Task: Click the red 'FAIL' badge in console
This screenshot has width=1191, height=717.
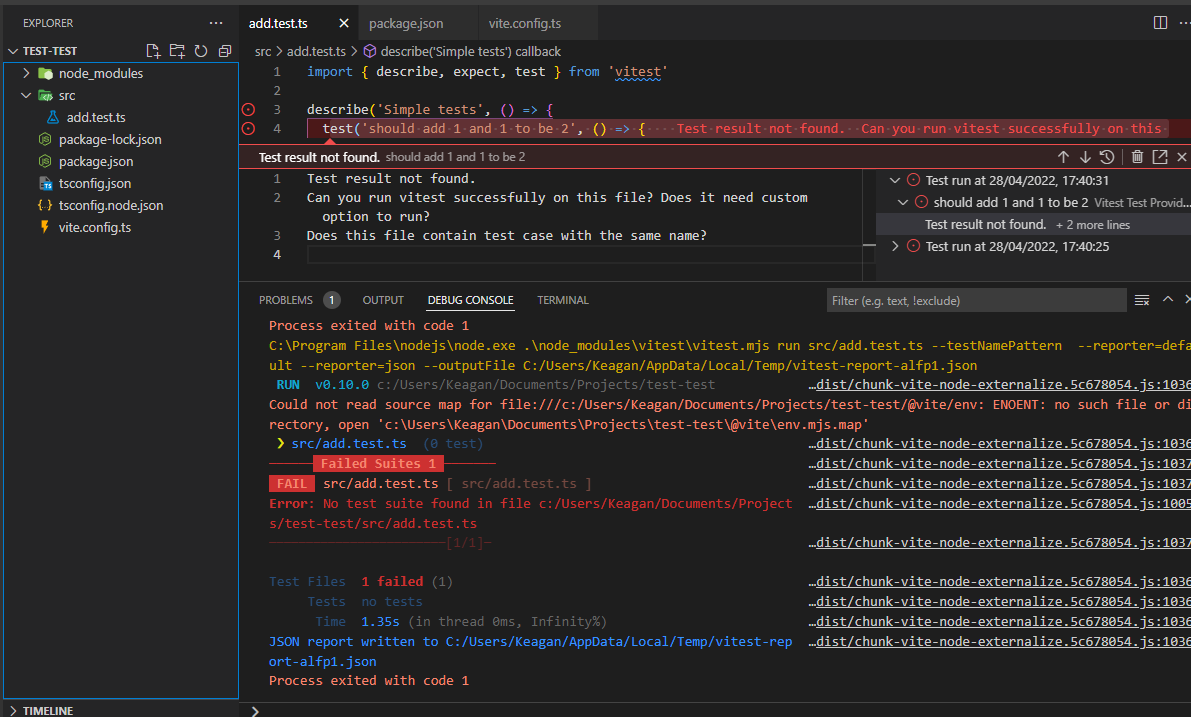Action: (292, 483)
